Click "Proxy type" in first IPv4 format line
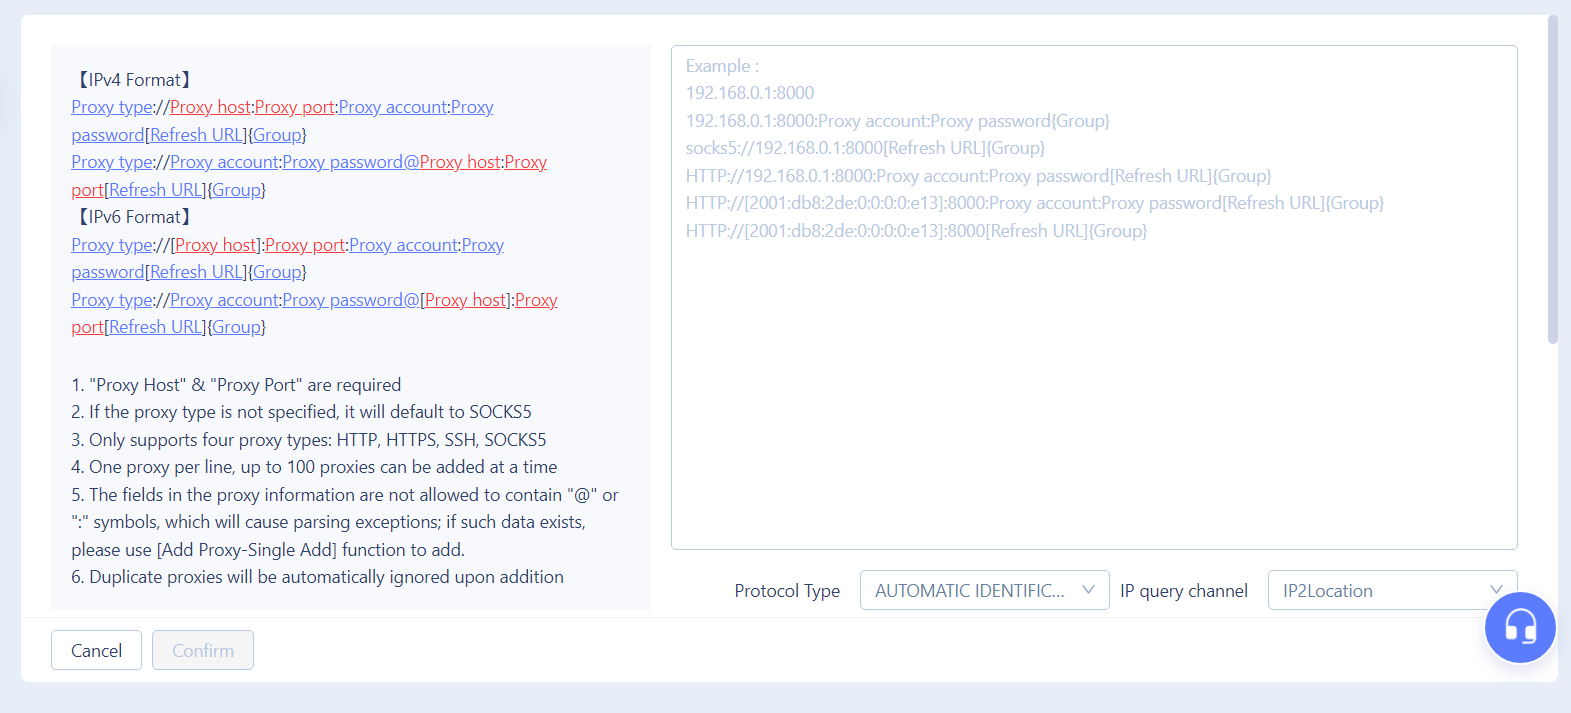The width and height of the screenshot is (1571, 713). [112, 108]
